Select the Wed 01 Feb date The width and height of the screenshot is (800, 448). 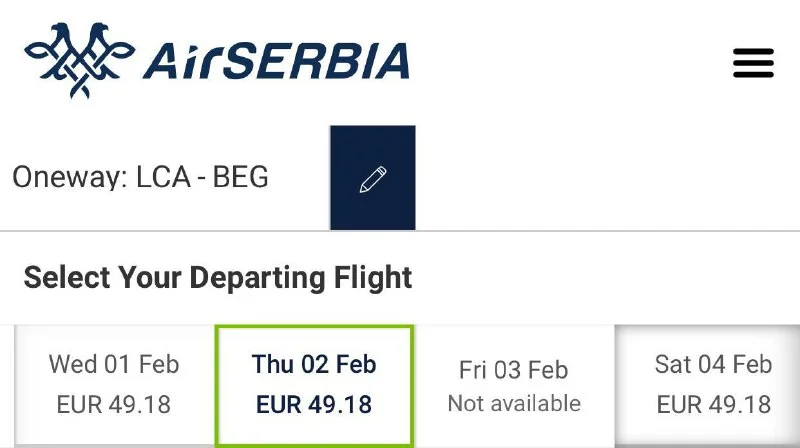[x=114, y=364]
